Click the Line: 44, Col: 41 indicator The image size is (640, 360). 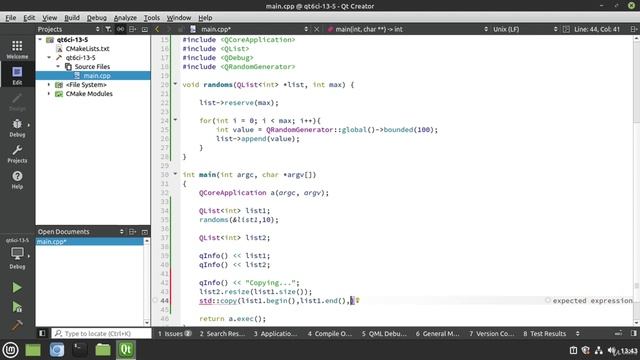pos(597,29)
